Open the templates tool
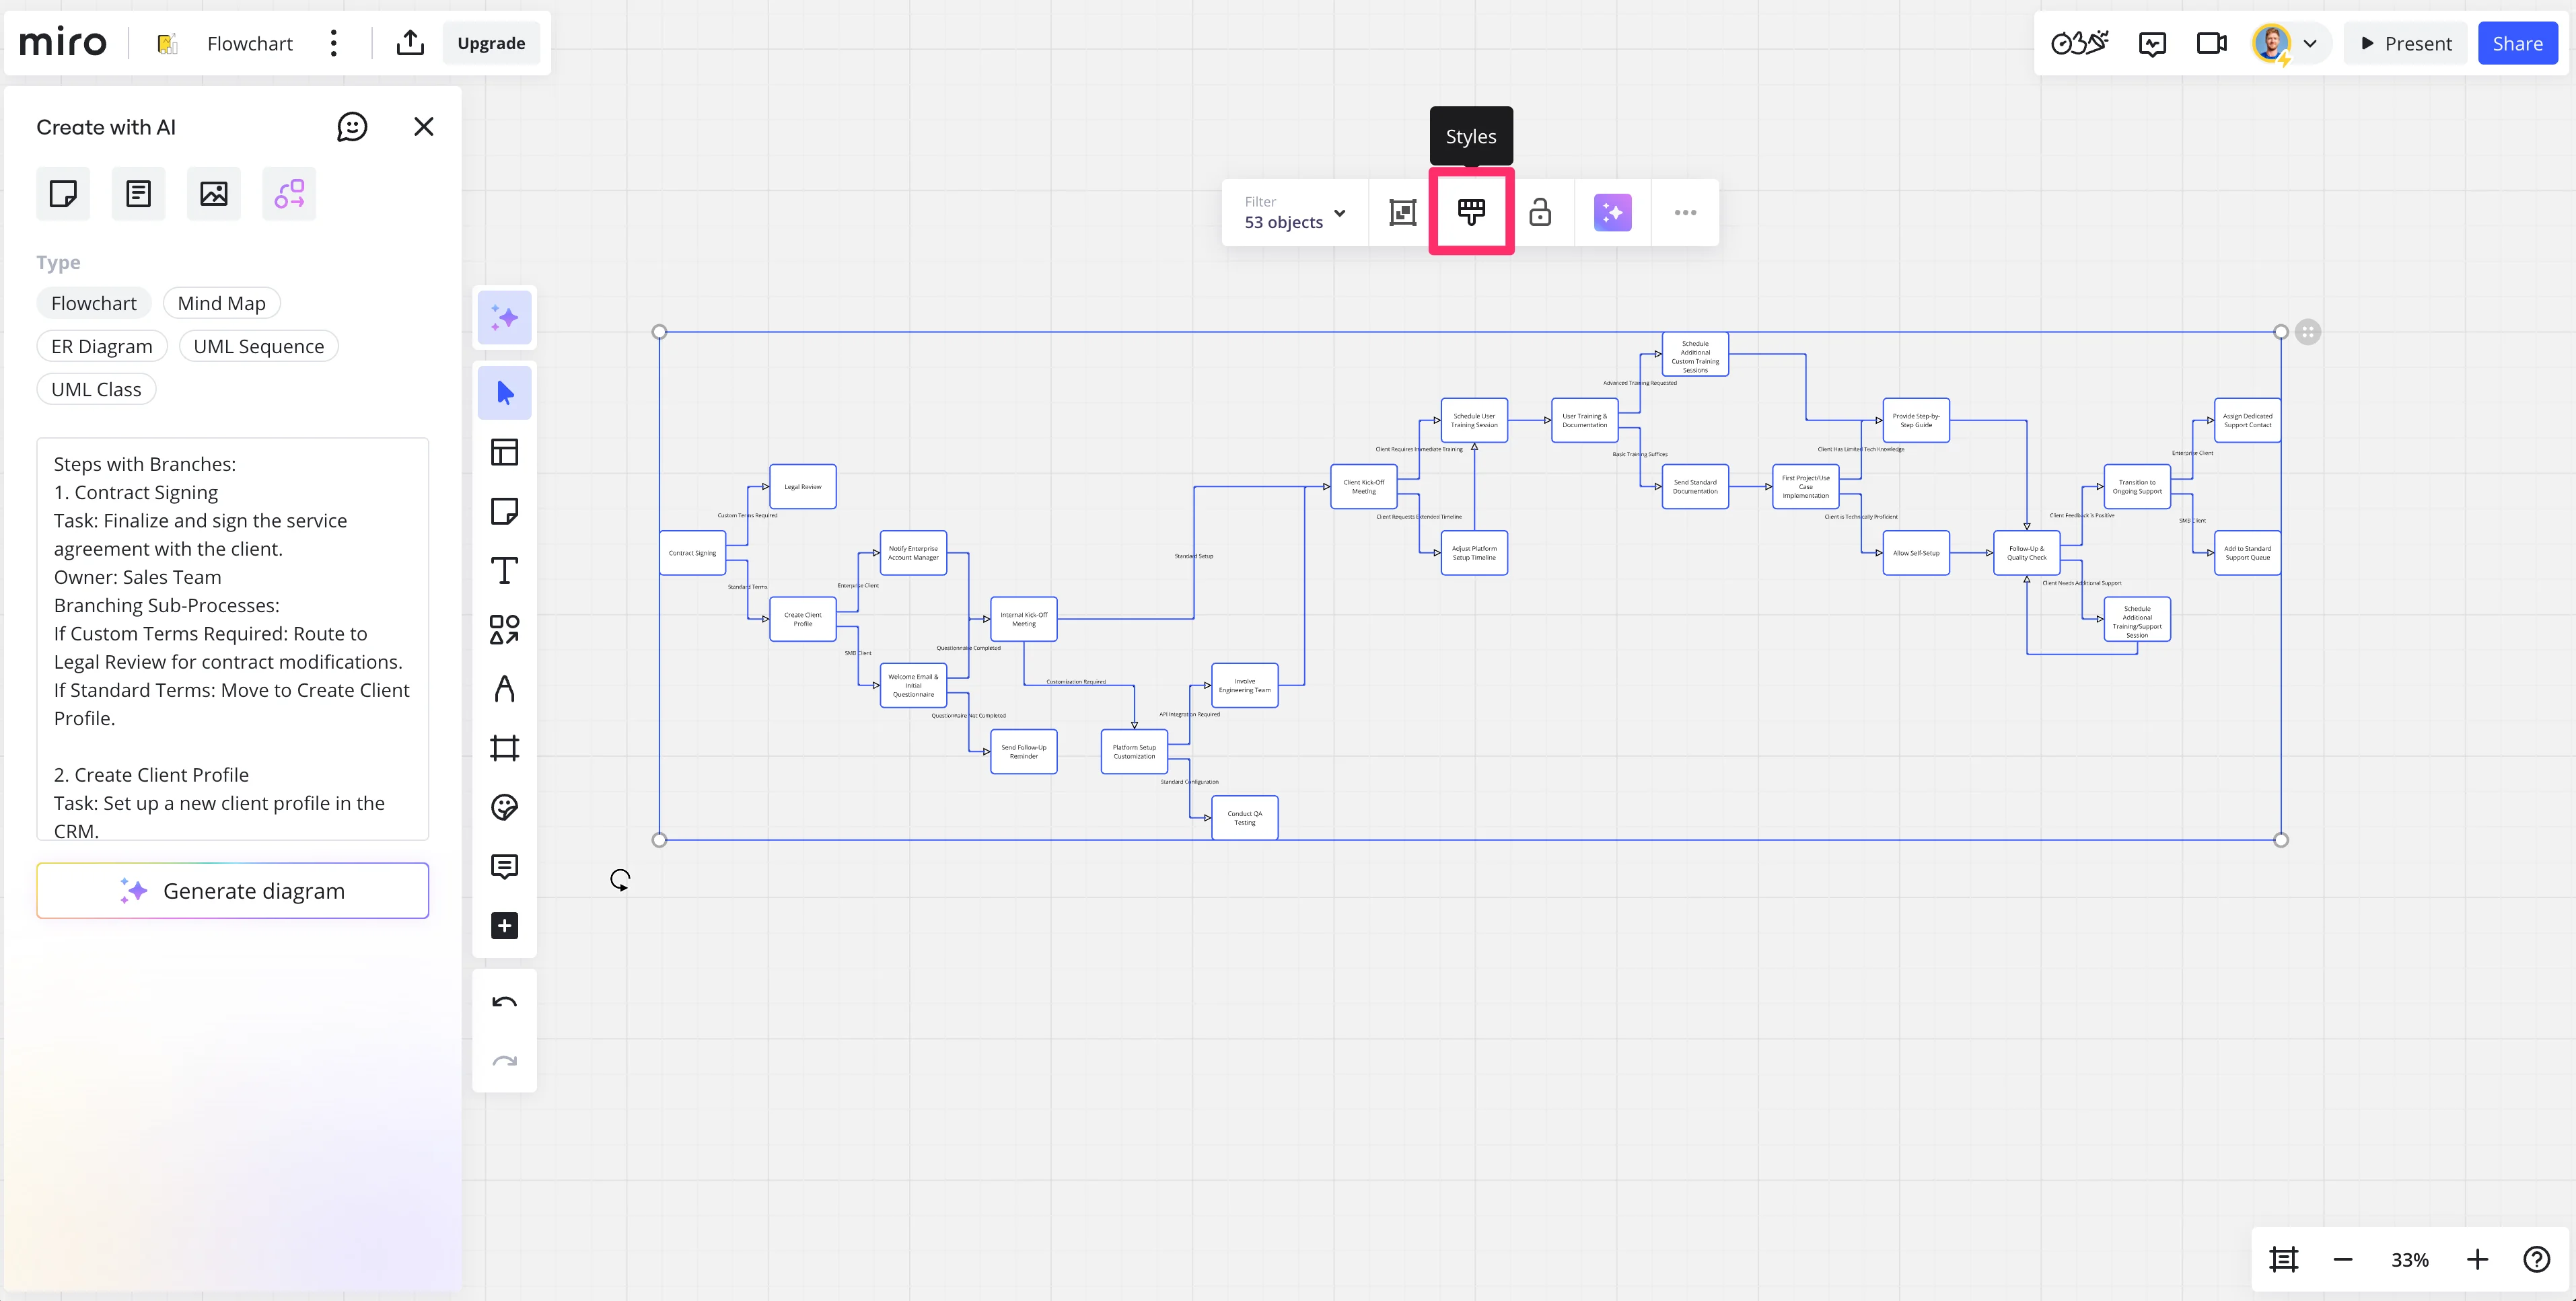The image size is (2576, 1301). pos(504,452)
